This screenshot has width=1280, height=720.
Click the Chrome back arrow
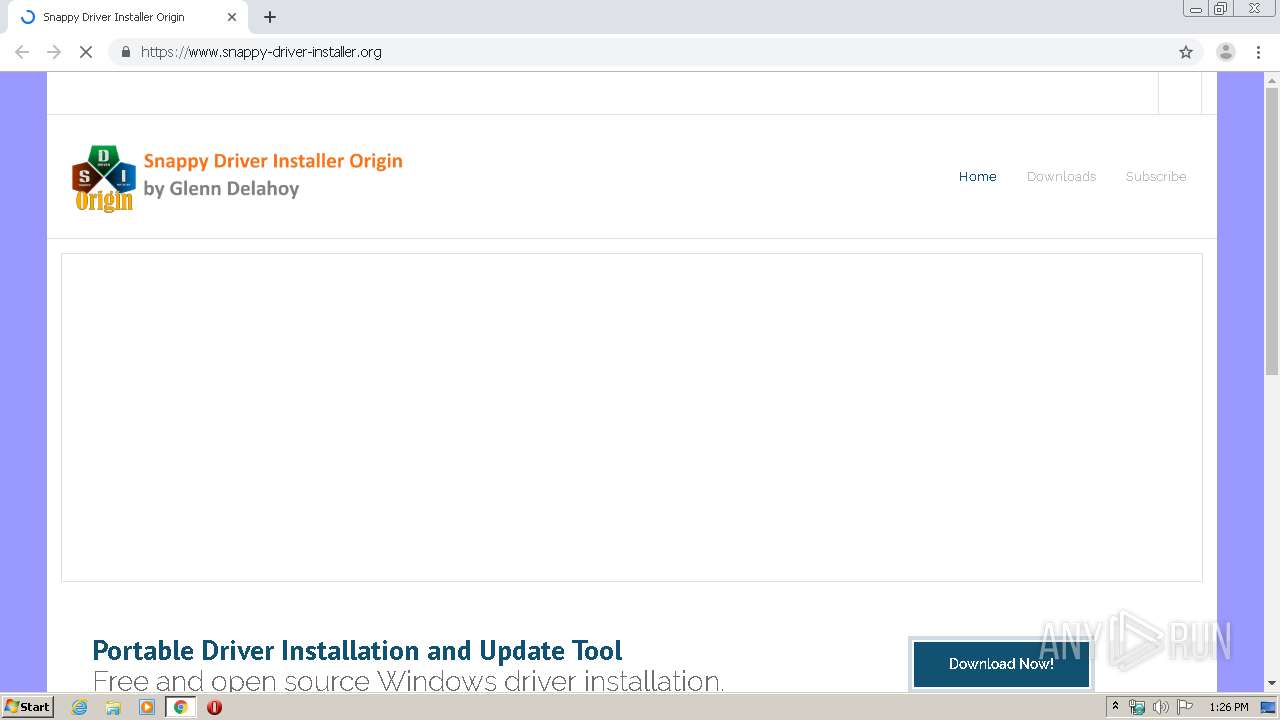(22, 52)
